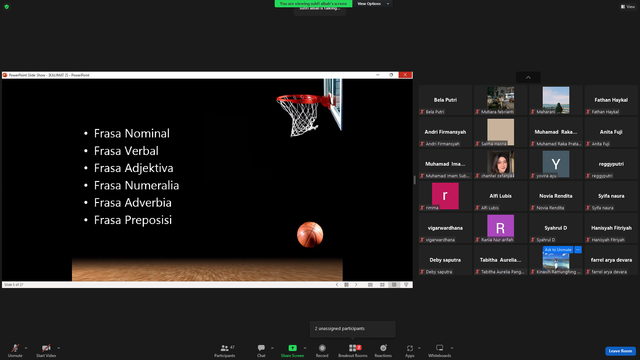Open the Reactions menu
The height and width of the screenshot is (360, 640).
(383, 350)
